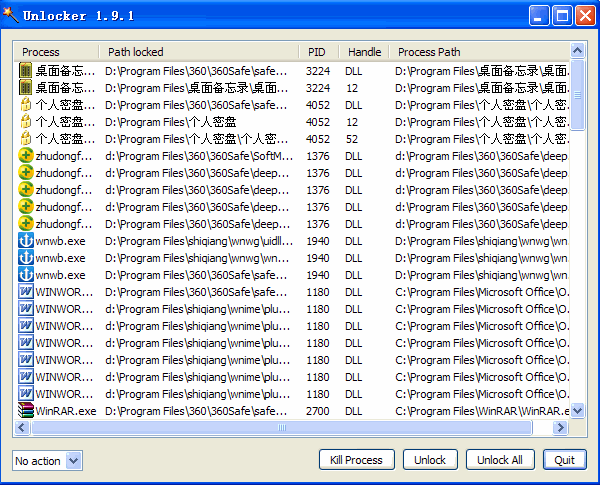This screenshot has width=600, height=485.
Task: Click the wnwb.exe anchor icon in the 360Safe\safe row
Action: 26,275
